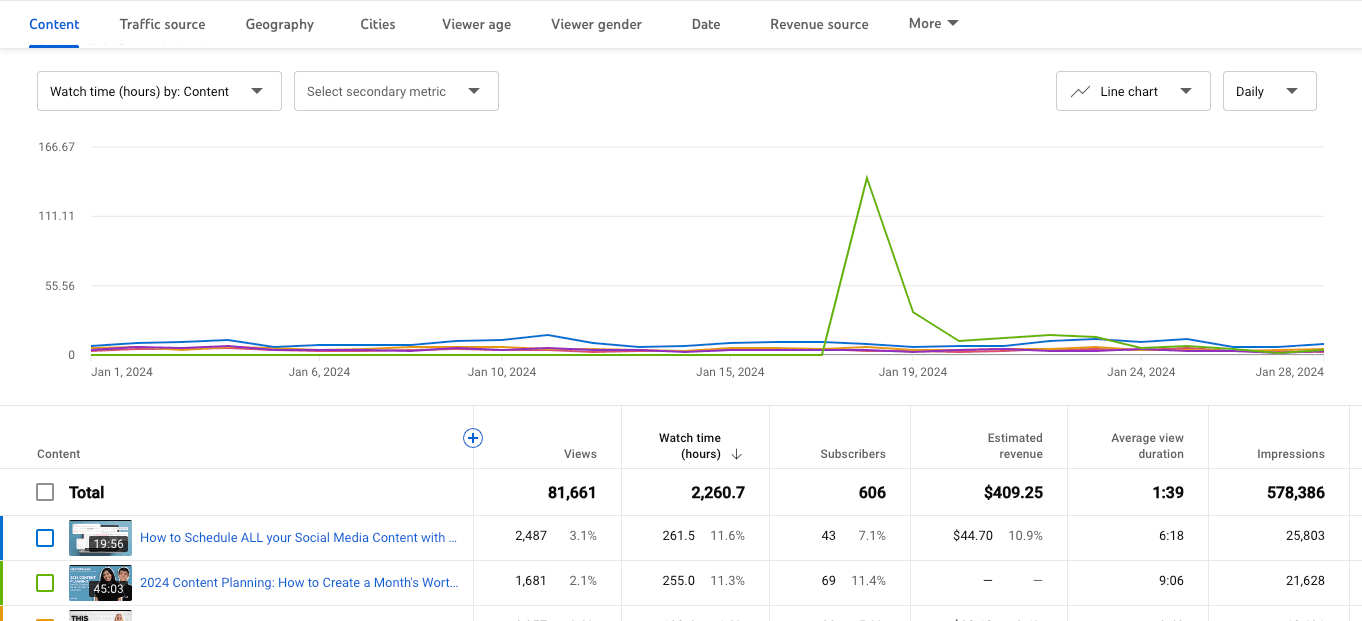The image size is (1362, 621).
Task: Click the sort arrow on Watch time column
Action: [737, 454]
